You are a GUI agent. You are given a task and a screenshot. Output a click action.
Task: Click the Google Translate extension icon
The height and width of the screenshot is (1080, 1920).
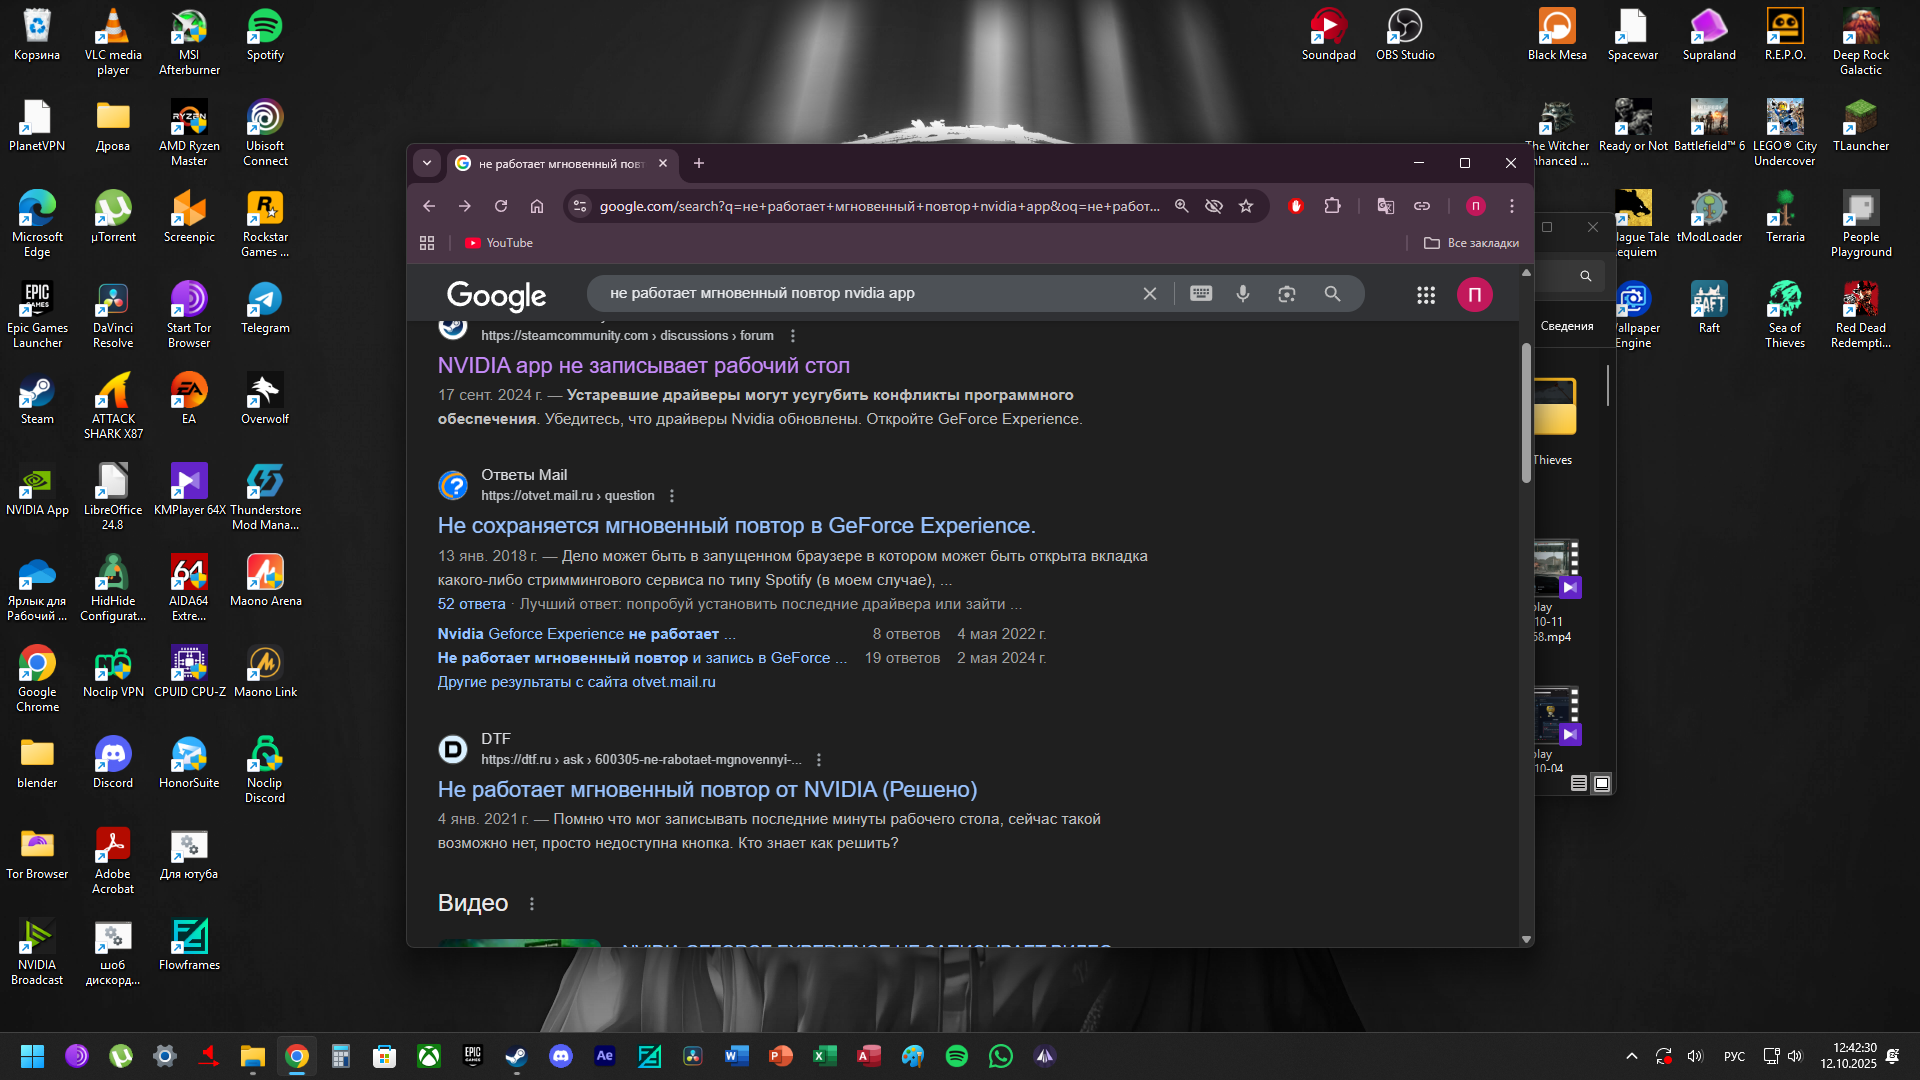(x=1385, y=206)
